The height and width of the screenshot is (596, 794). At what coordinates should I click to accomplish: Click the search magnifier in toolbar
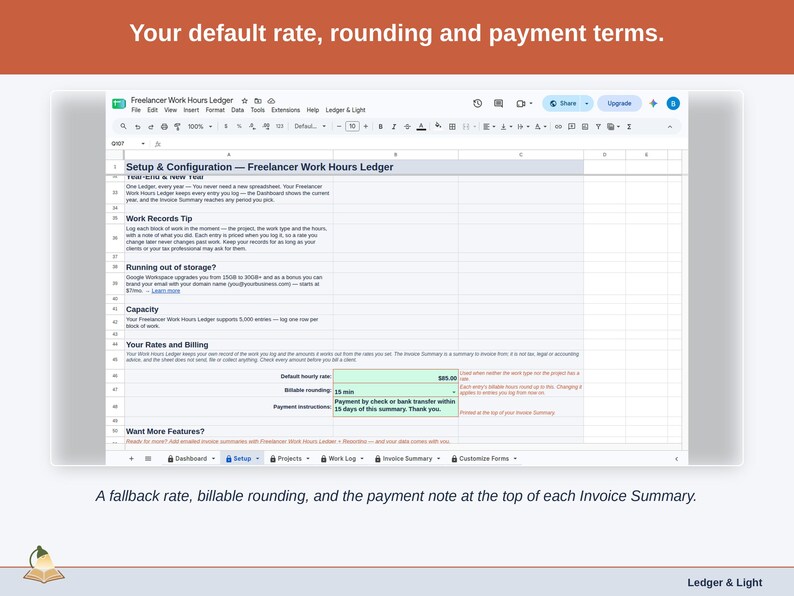[x=123, y=127]
